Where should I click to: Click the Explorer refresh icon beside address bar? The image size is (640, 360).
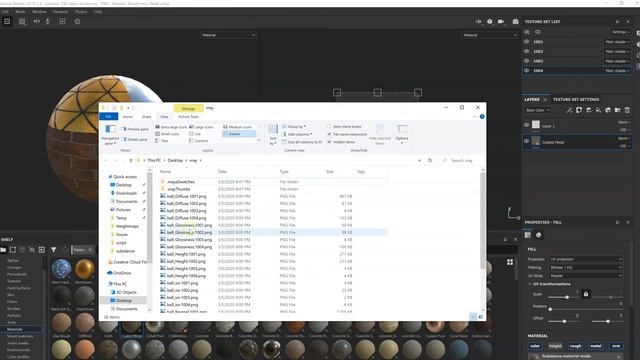(430, 160)
